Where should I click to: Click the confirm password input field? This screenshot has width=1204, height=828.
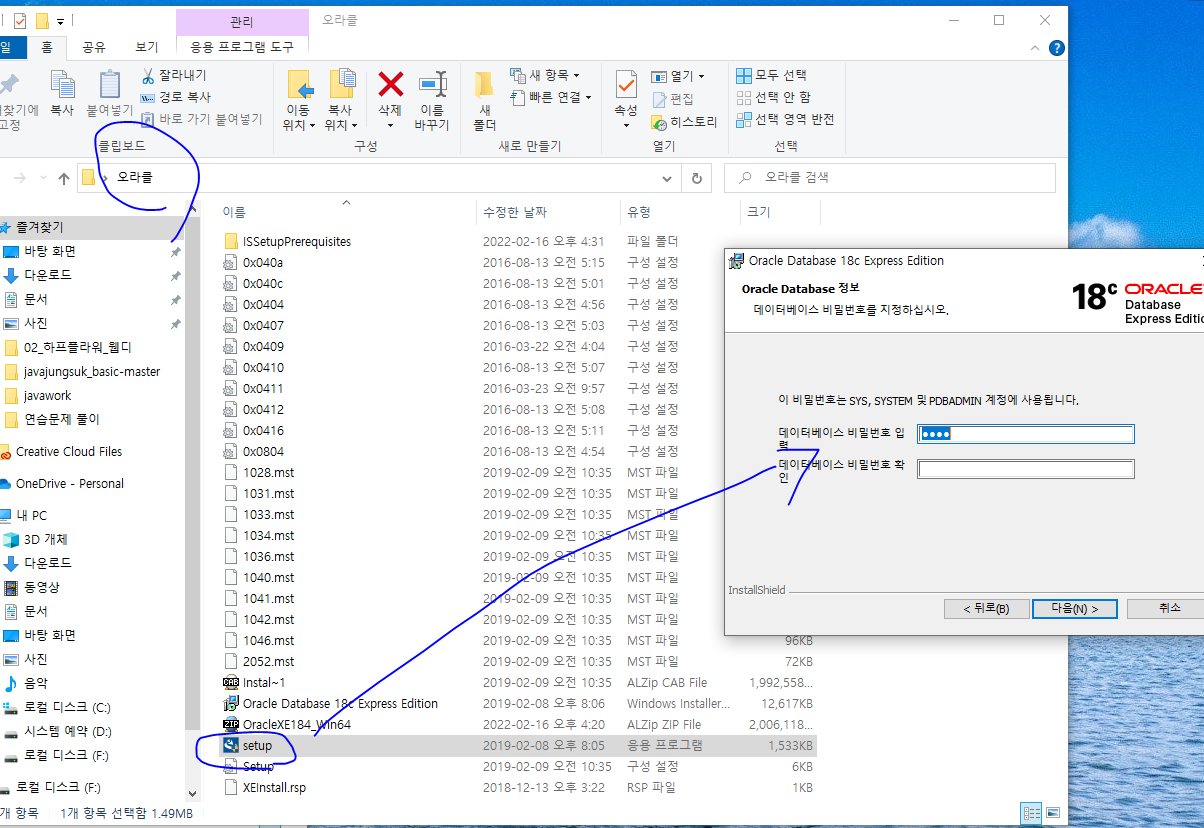[1026, 469]
